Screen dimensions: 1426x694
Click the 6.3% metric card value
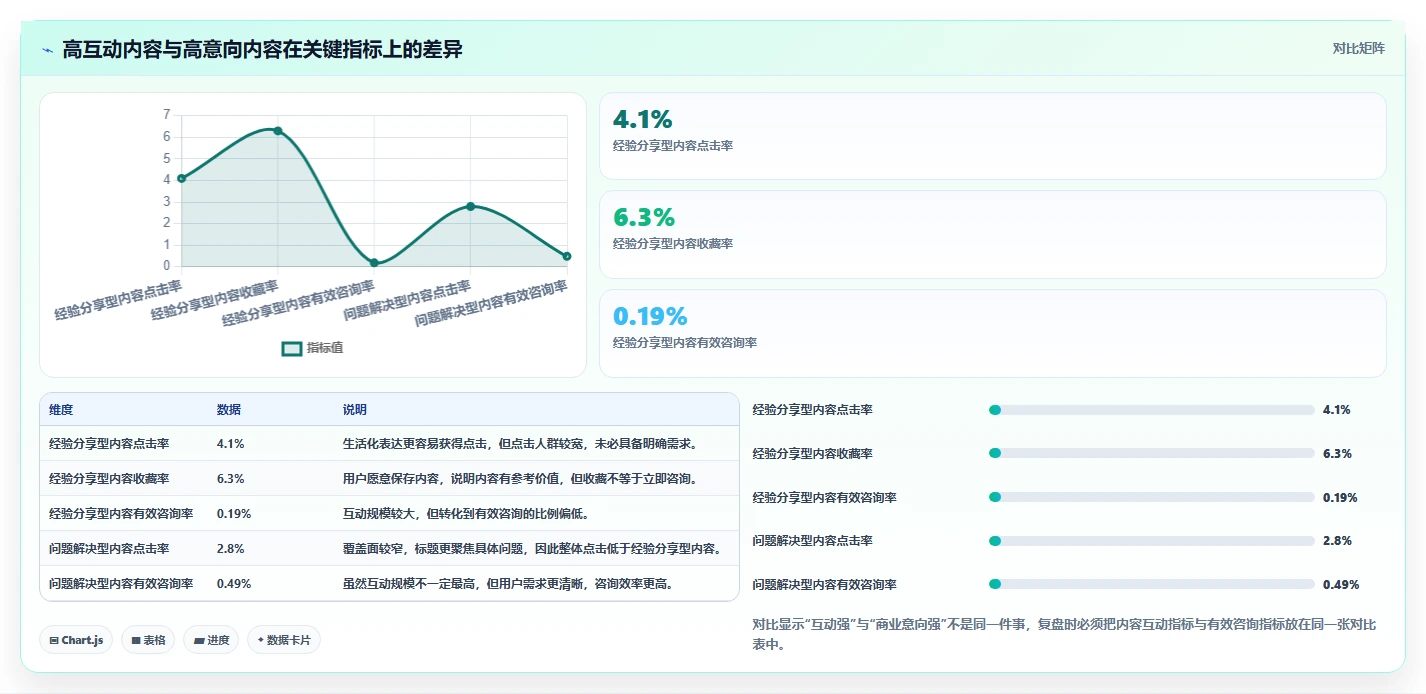(x=643, y=218)
